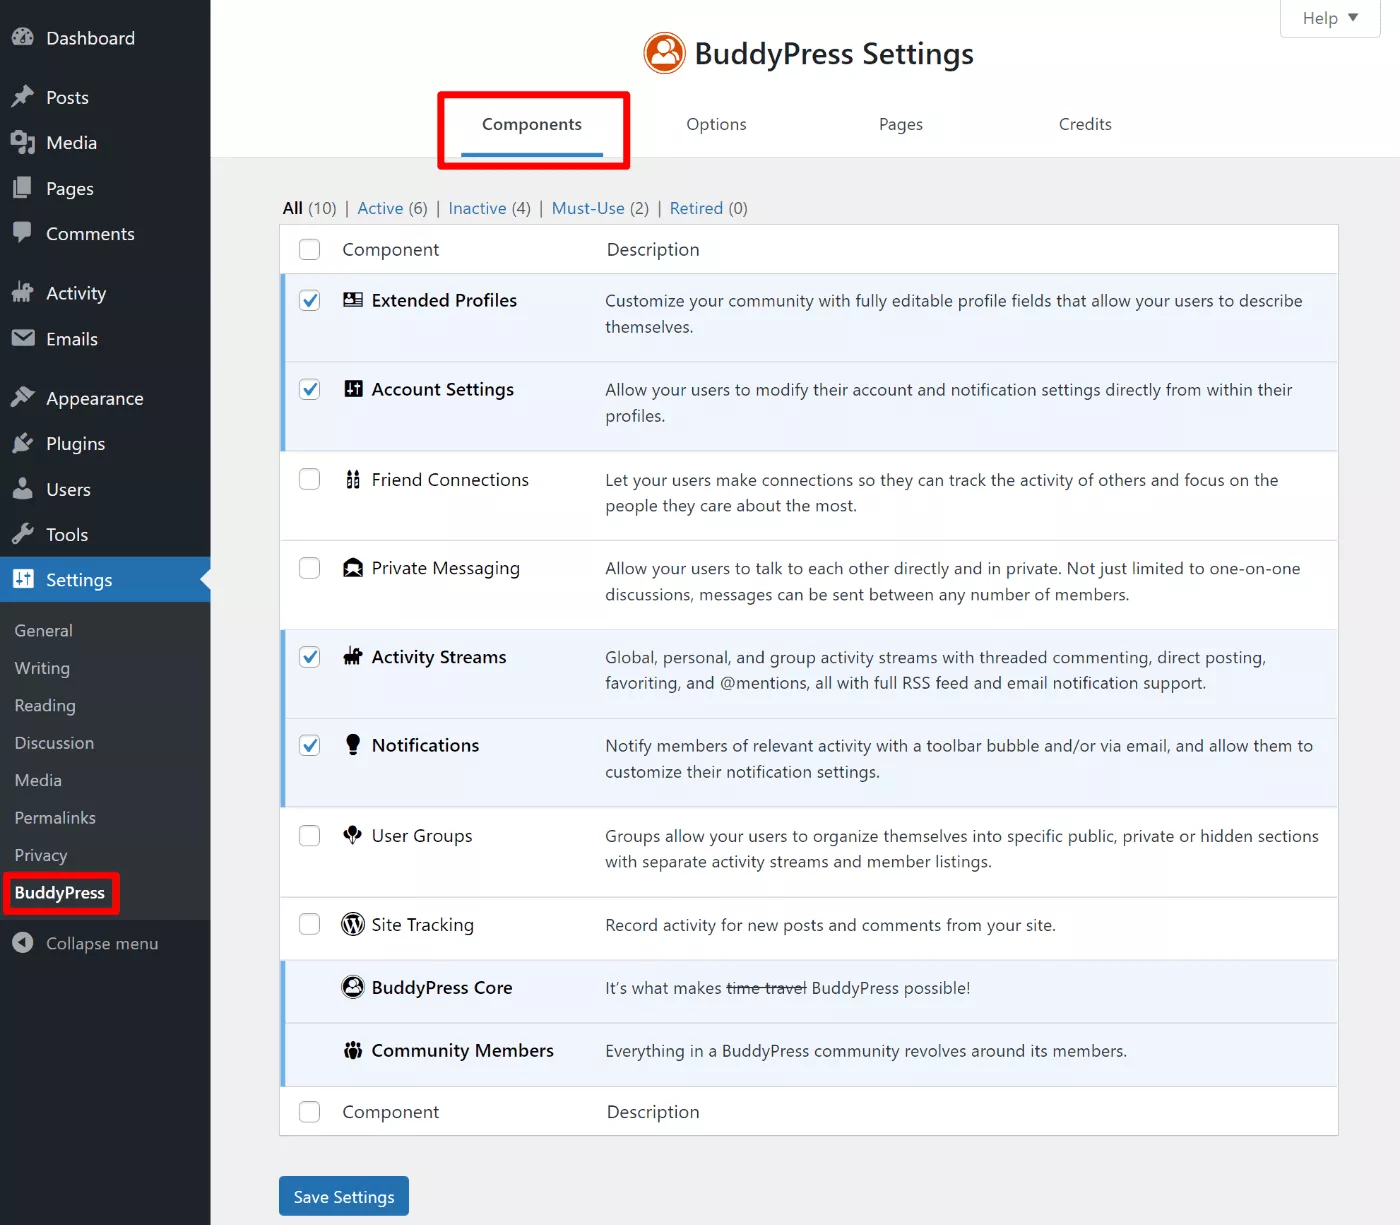Screen dimensions: 1400x1225
Task: Click the Users person icon
Action: tap(23, 489)
